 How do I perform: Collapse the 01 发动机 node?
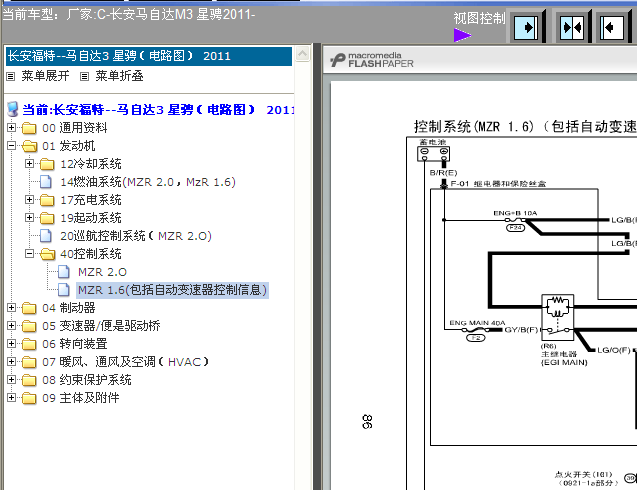coord(11,145)
